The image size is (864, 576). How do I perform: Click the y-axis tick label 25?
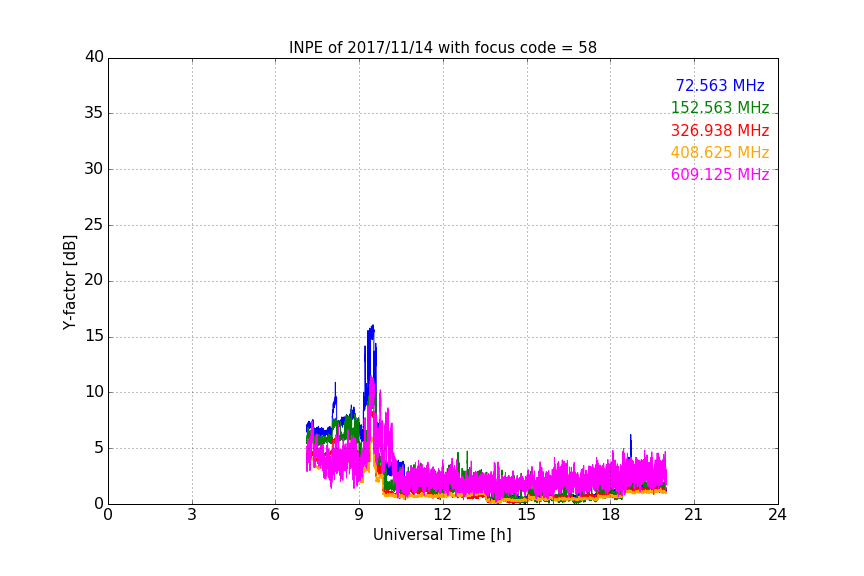(94, 224)
